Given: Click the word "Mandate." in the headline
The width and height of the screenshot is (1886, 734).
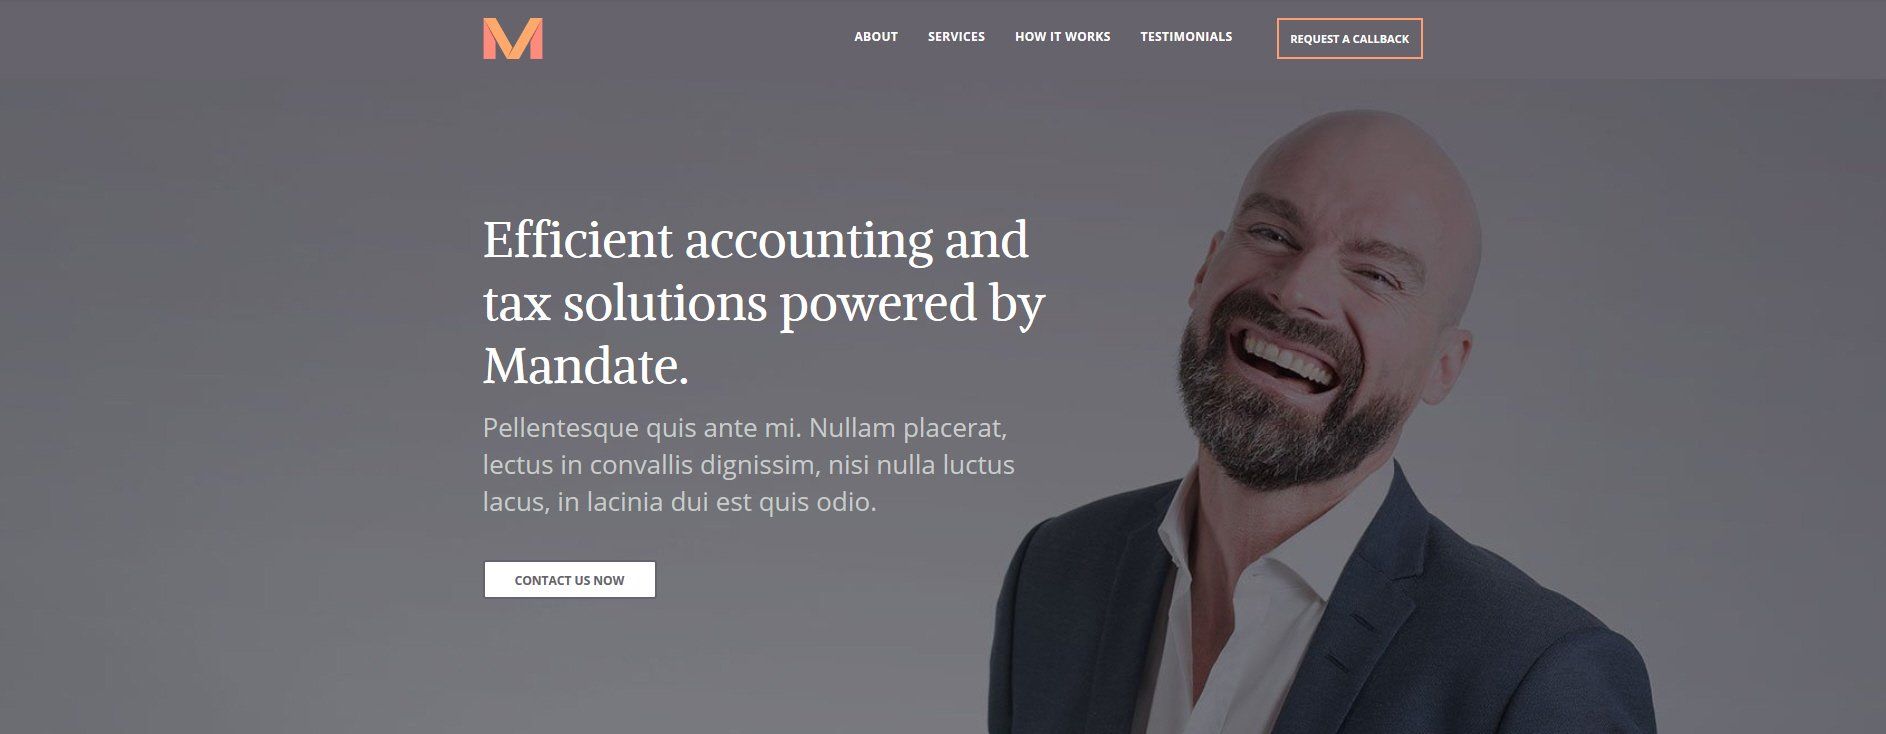Looking at the screenshot, I should 586,366.
